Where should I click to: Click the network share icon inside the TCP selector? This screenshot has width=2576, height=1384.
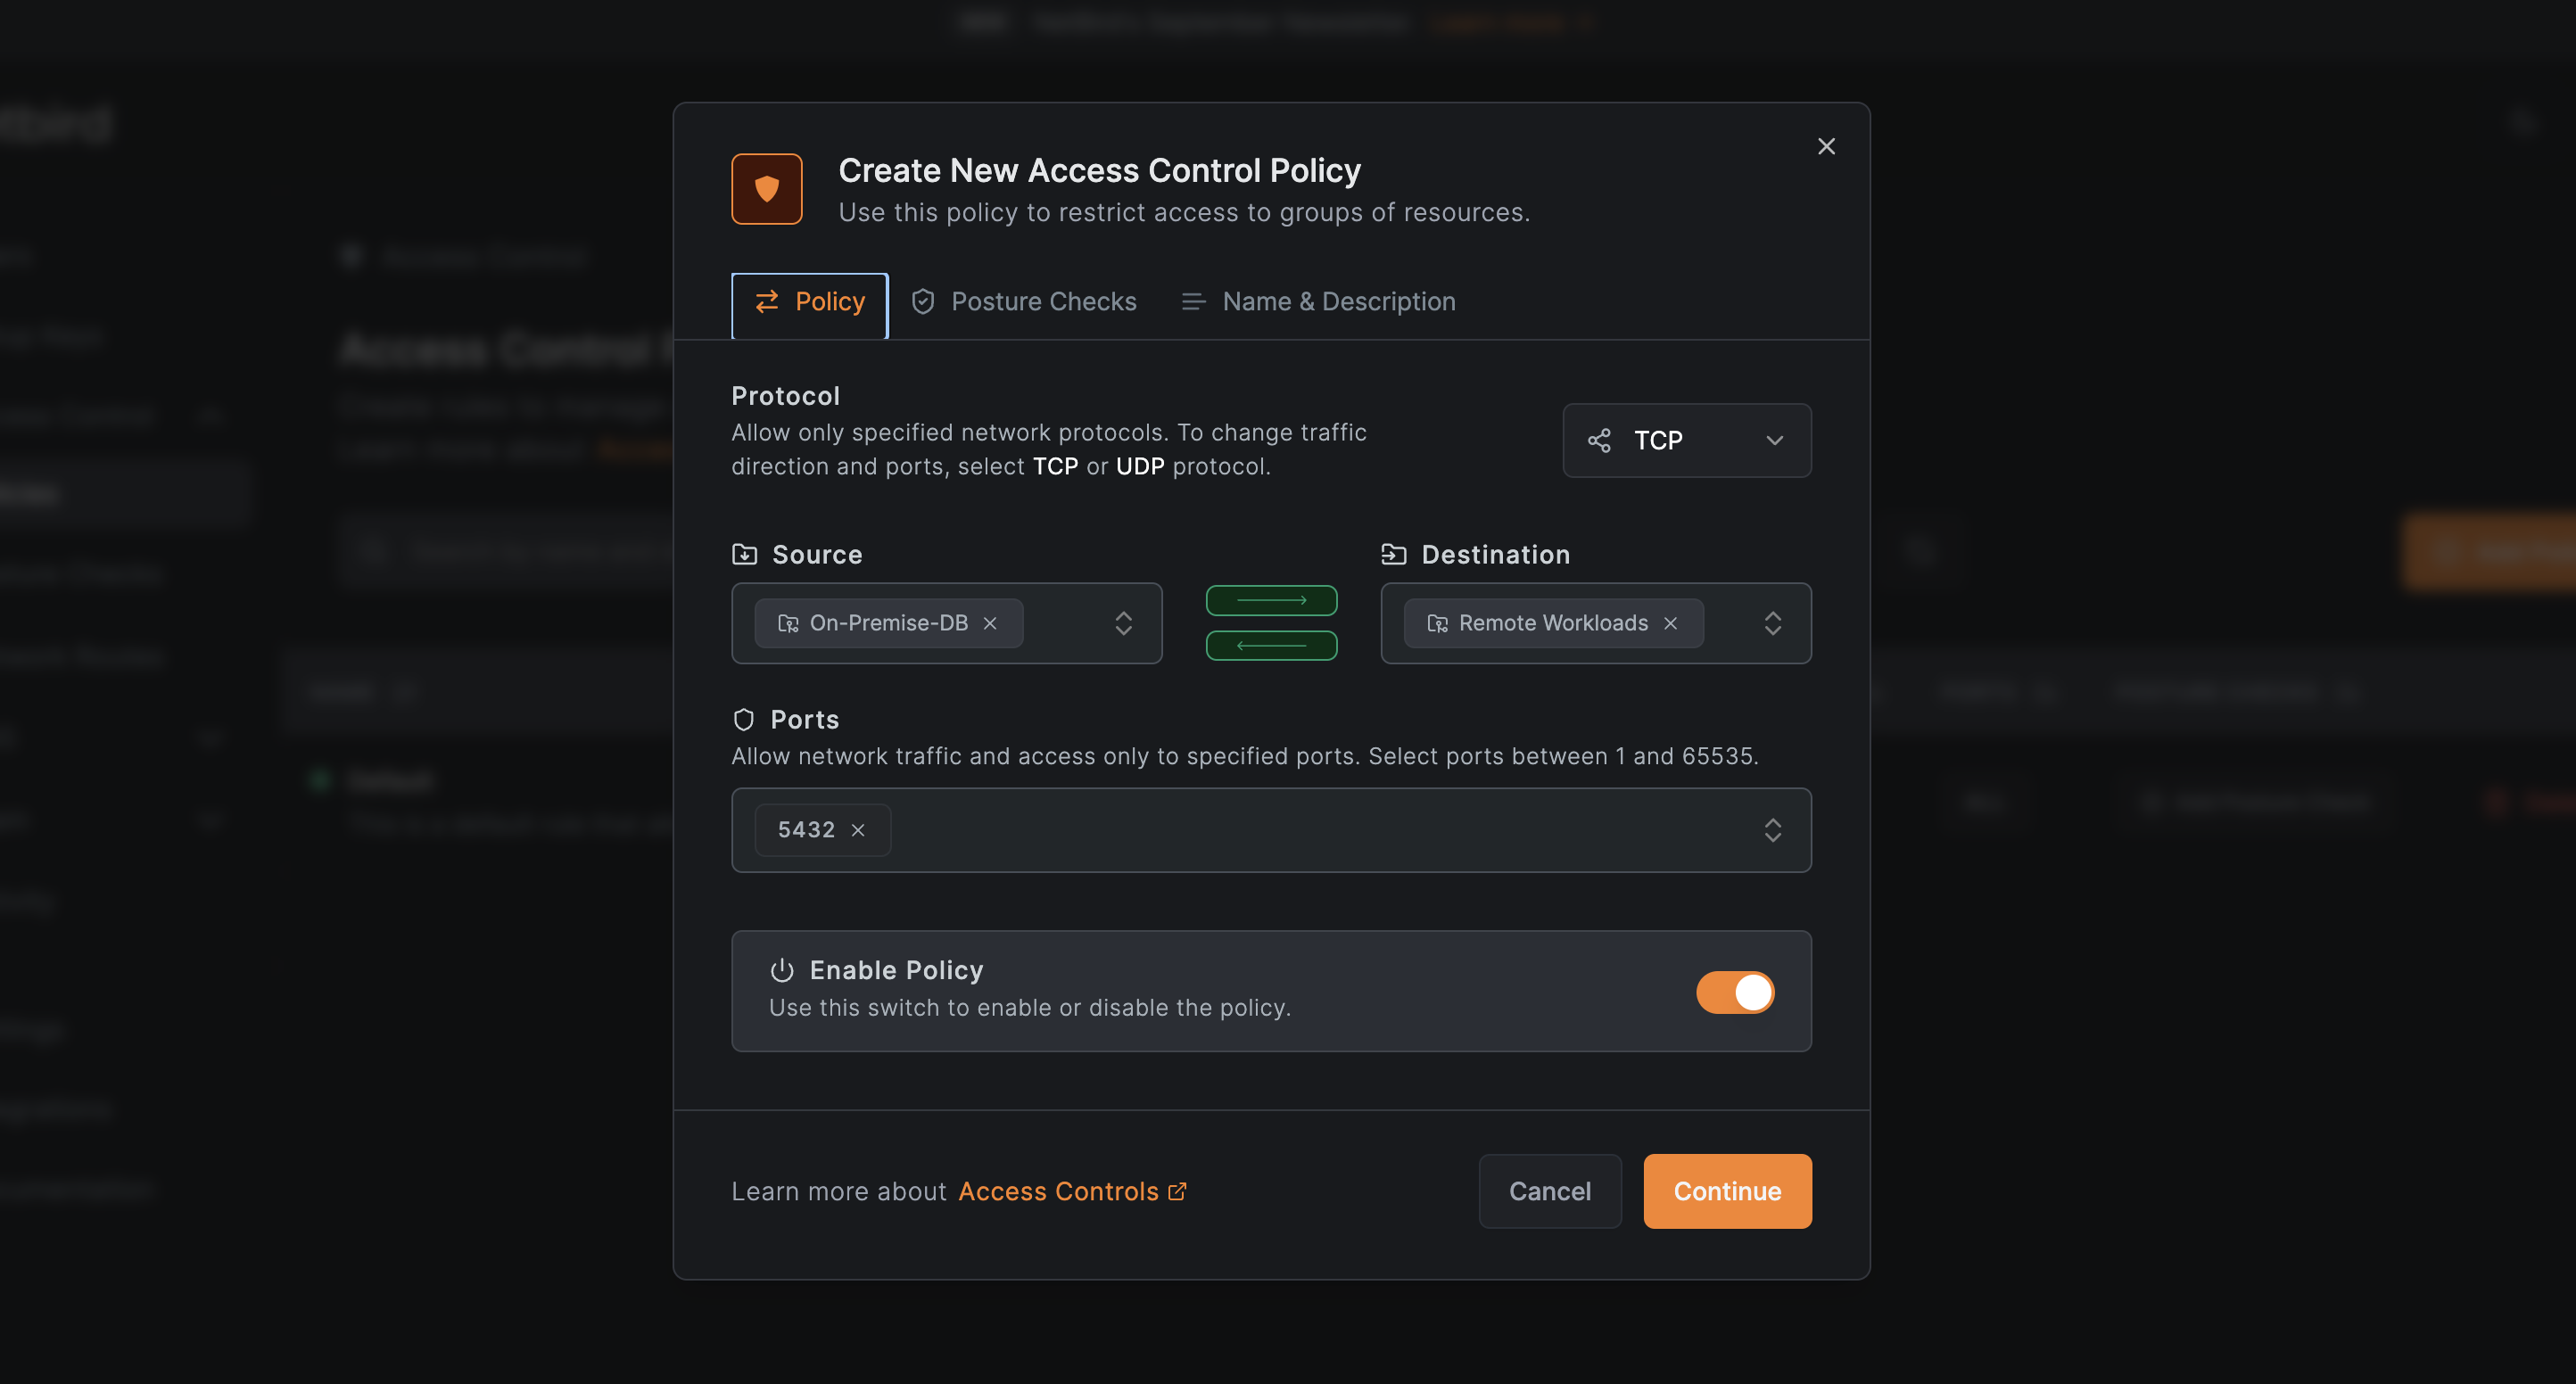tap(1598, 440)
